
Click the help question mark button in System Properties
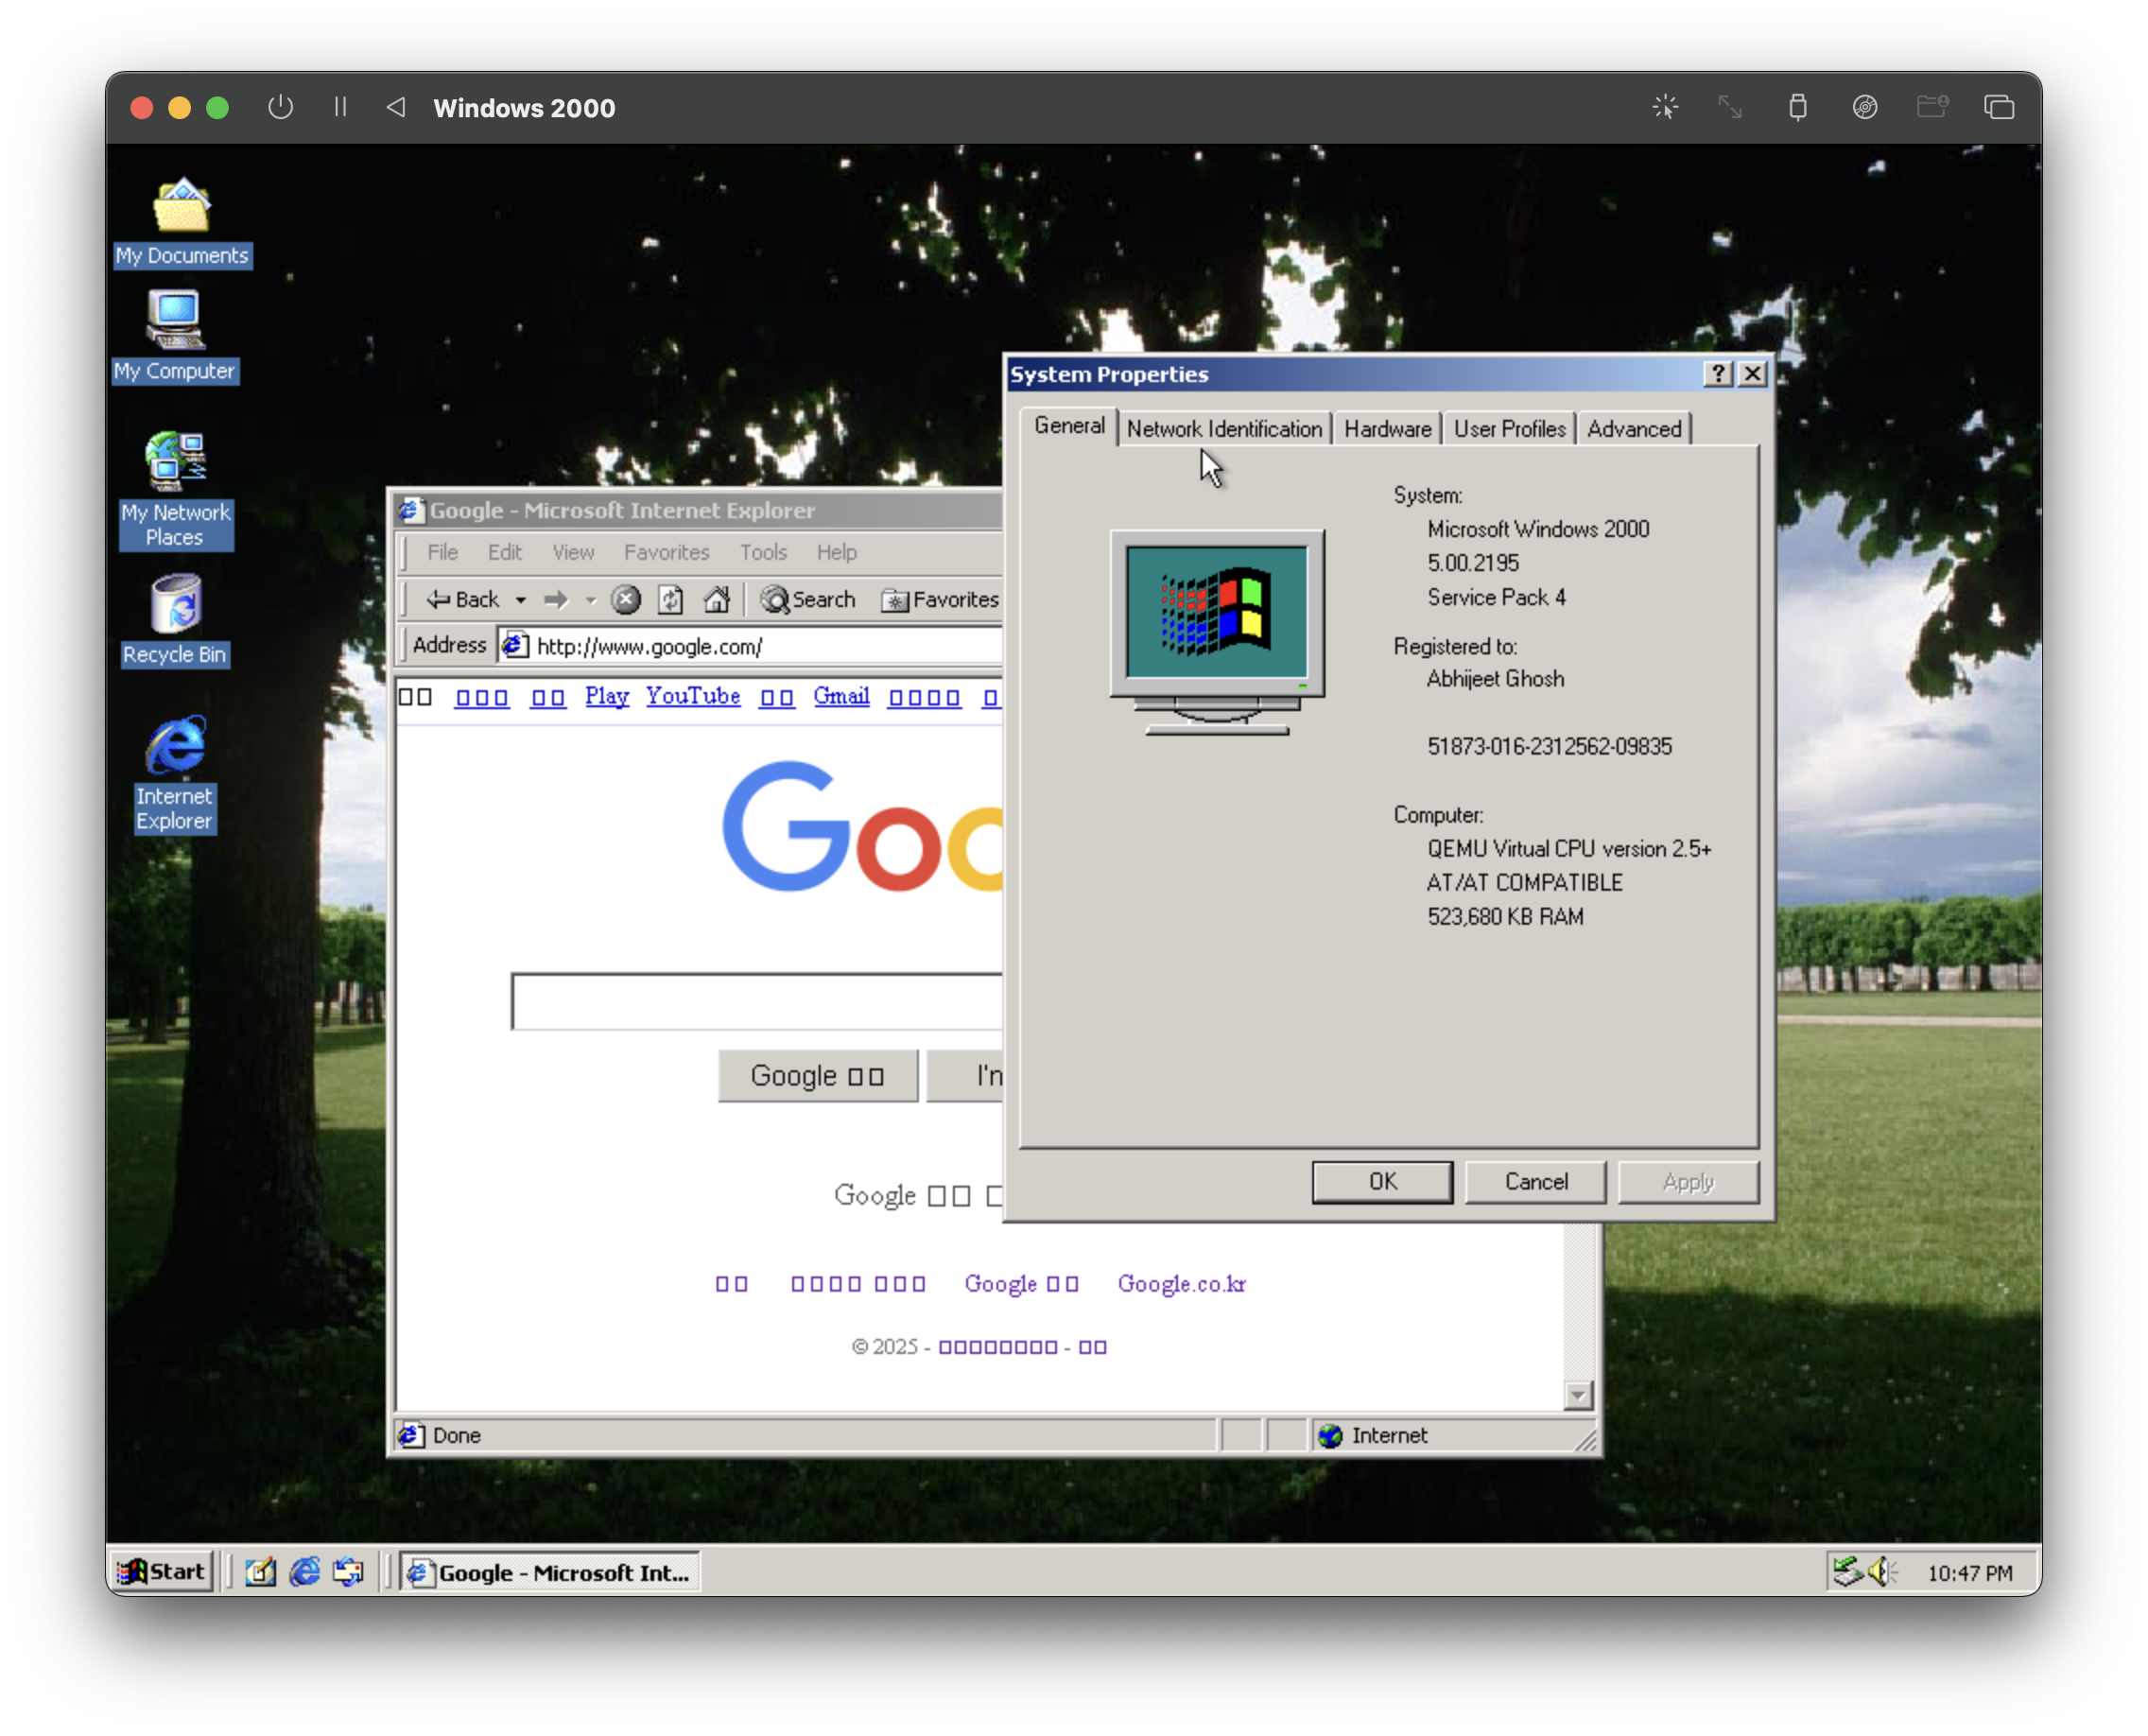pos(1718,374)
